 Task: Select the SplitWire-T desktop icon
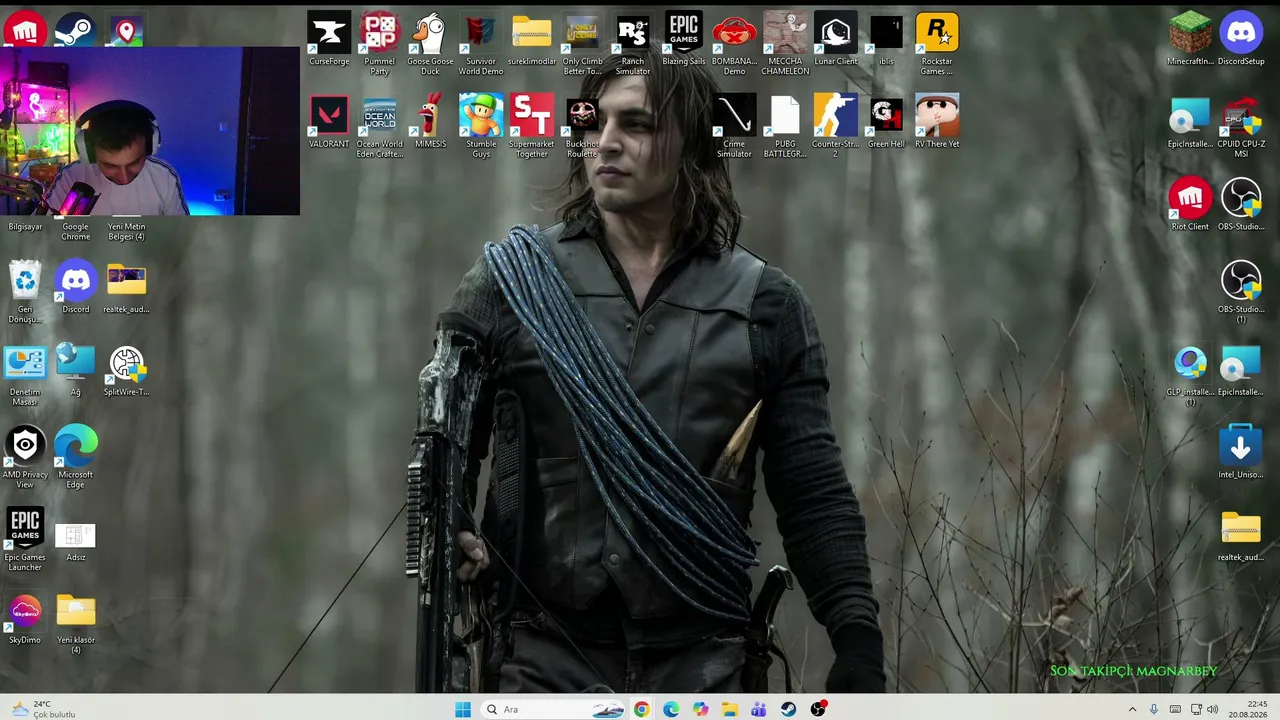(126, 371)
